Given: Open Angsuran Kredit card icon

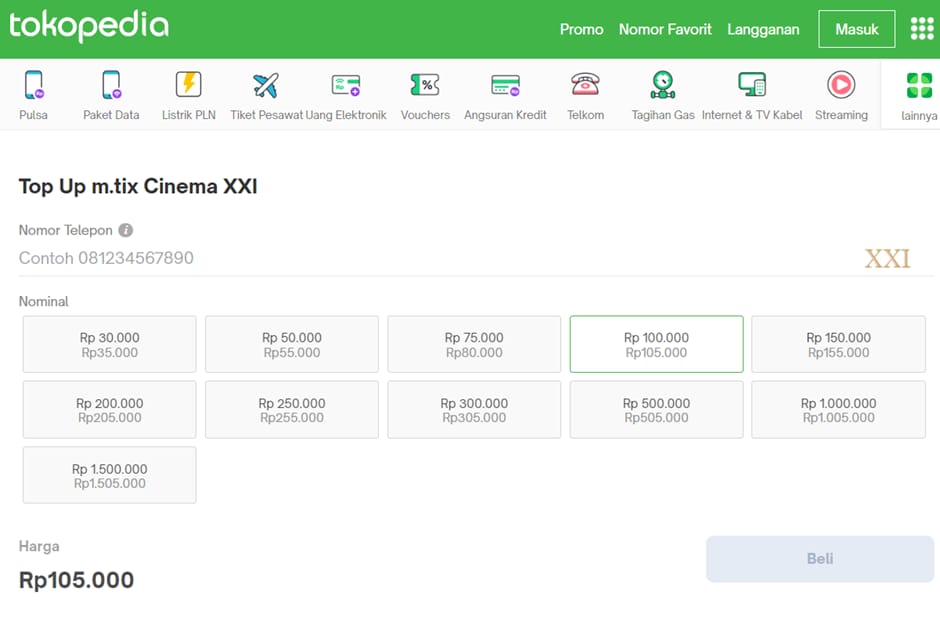Looking at the screenshot, I should [505, 85].
